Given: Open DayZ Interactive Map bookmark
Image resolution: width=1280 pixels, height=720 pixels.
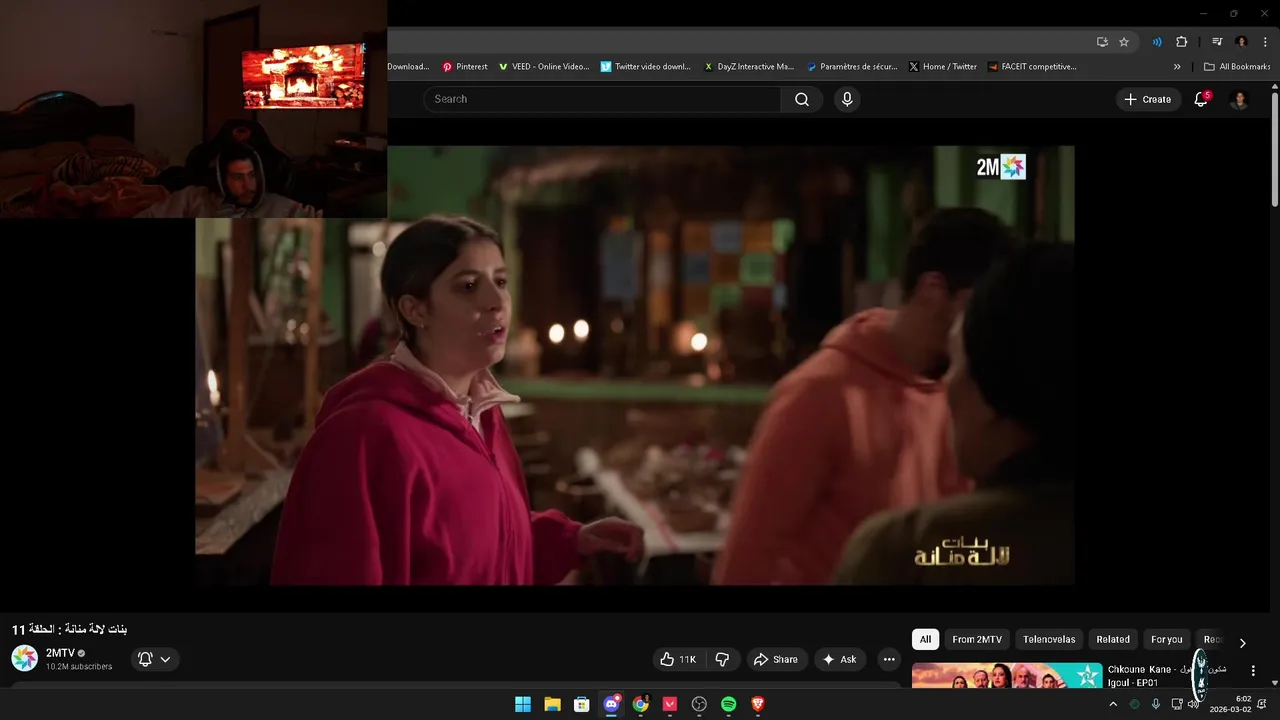Looking at the screenshot, I should tap(748, 67).
